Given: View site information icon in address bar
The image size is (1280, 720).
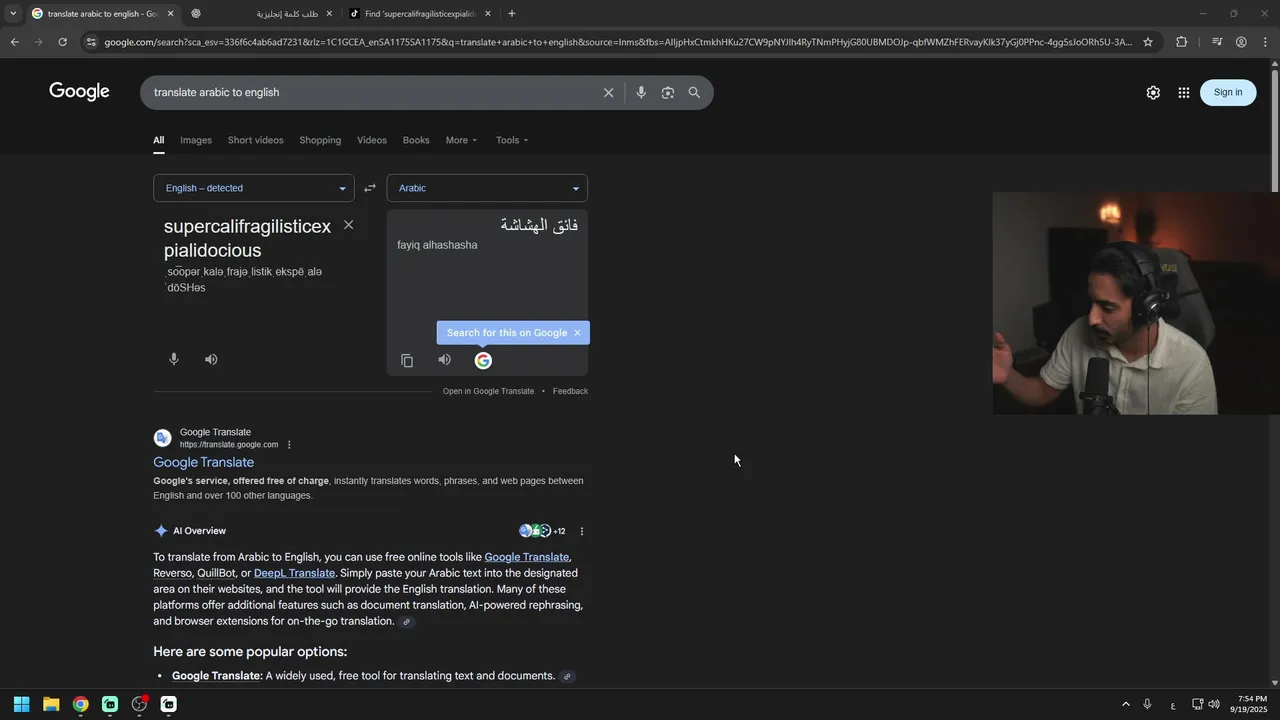Looking at the screenshot, I should [91, 42].
